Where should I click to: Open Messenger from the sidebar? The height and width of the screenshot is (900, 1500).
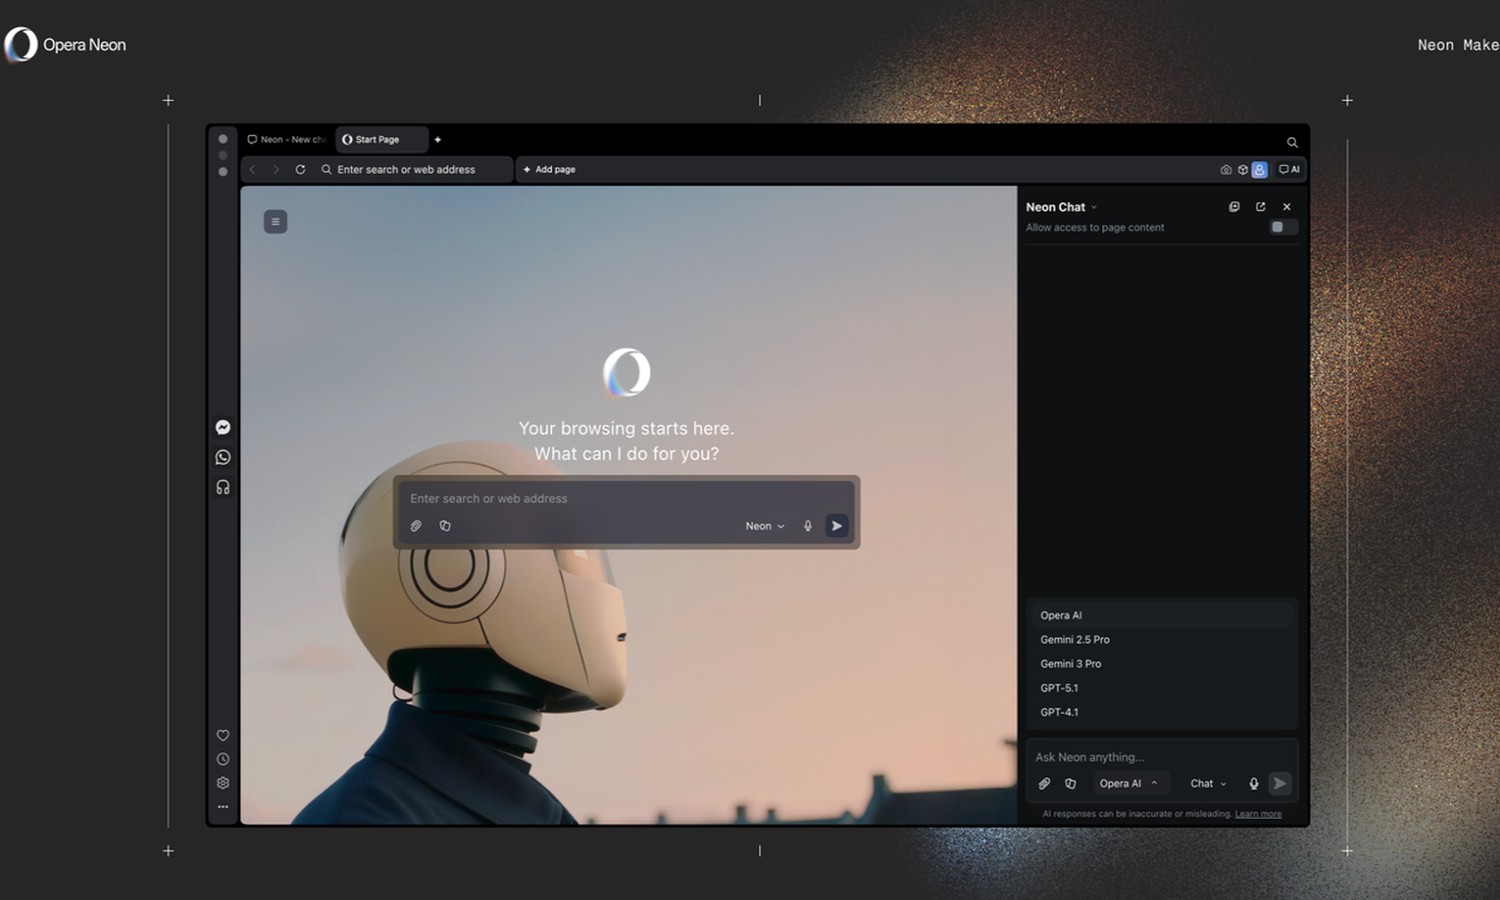223,427
